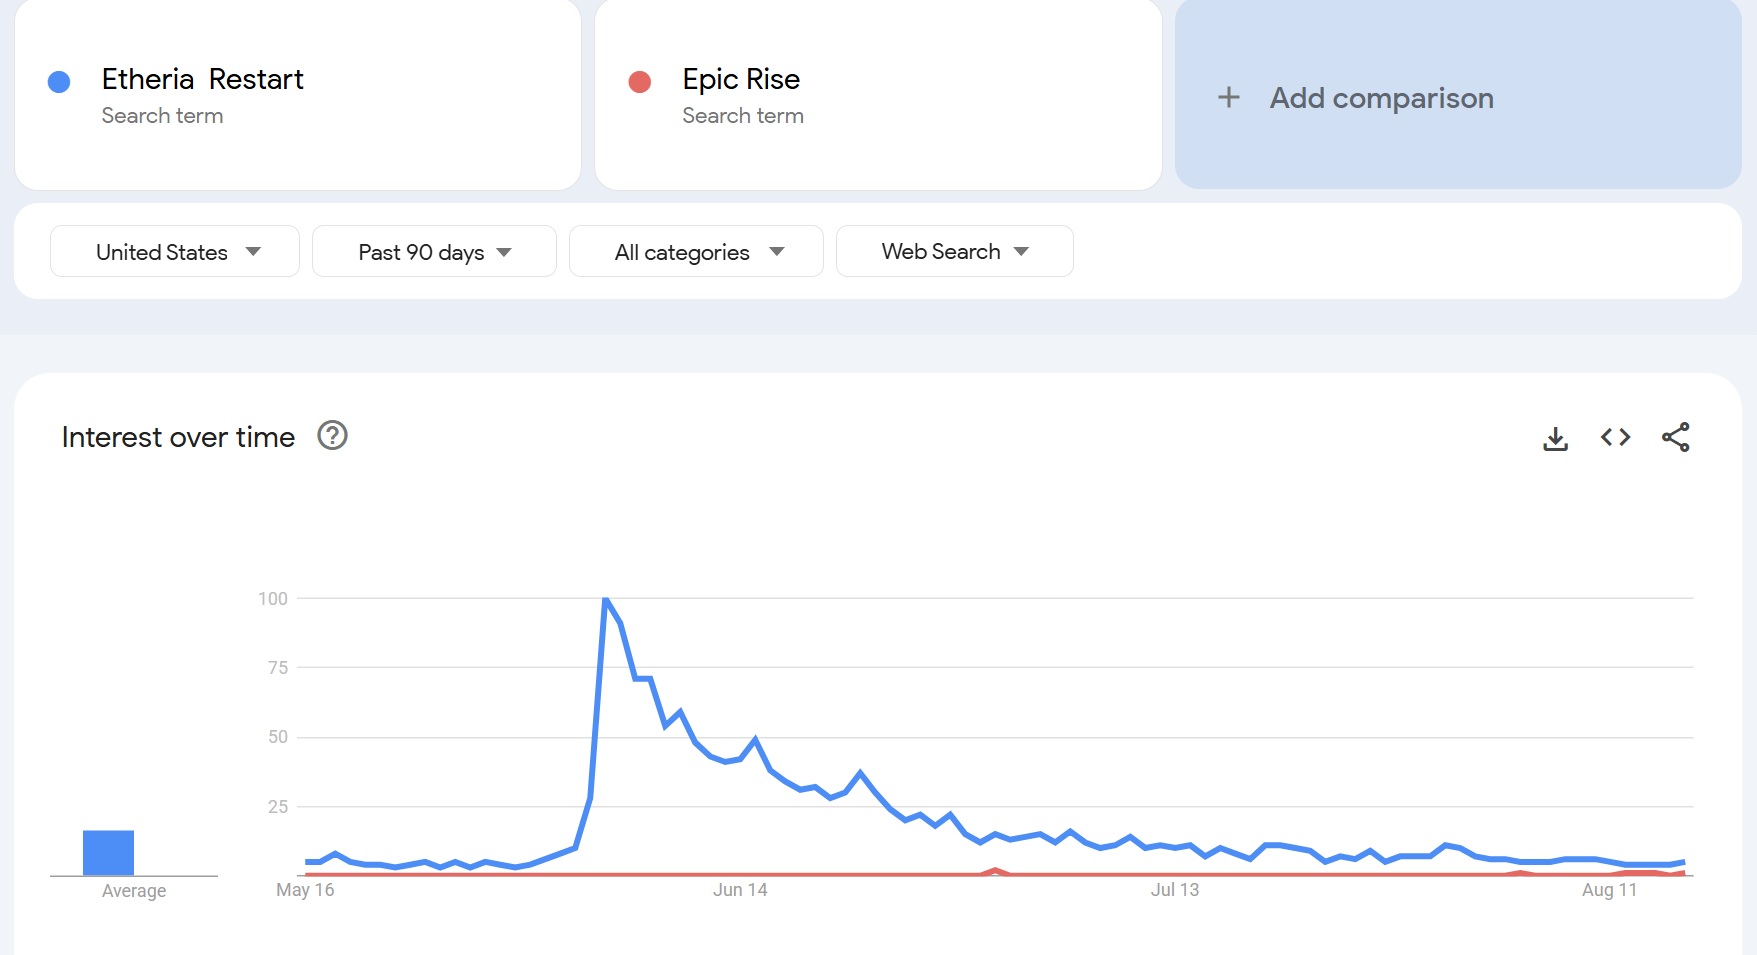Click the peak of the blue line
This screenshot has height=955, width=1757.
point(606,599)
